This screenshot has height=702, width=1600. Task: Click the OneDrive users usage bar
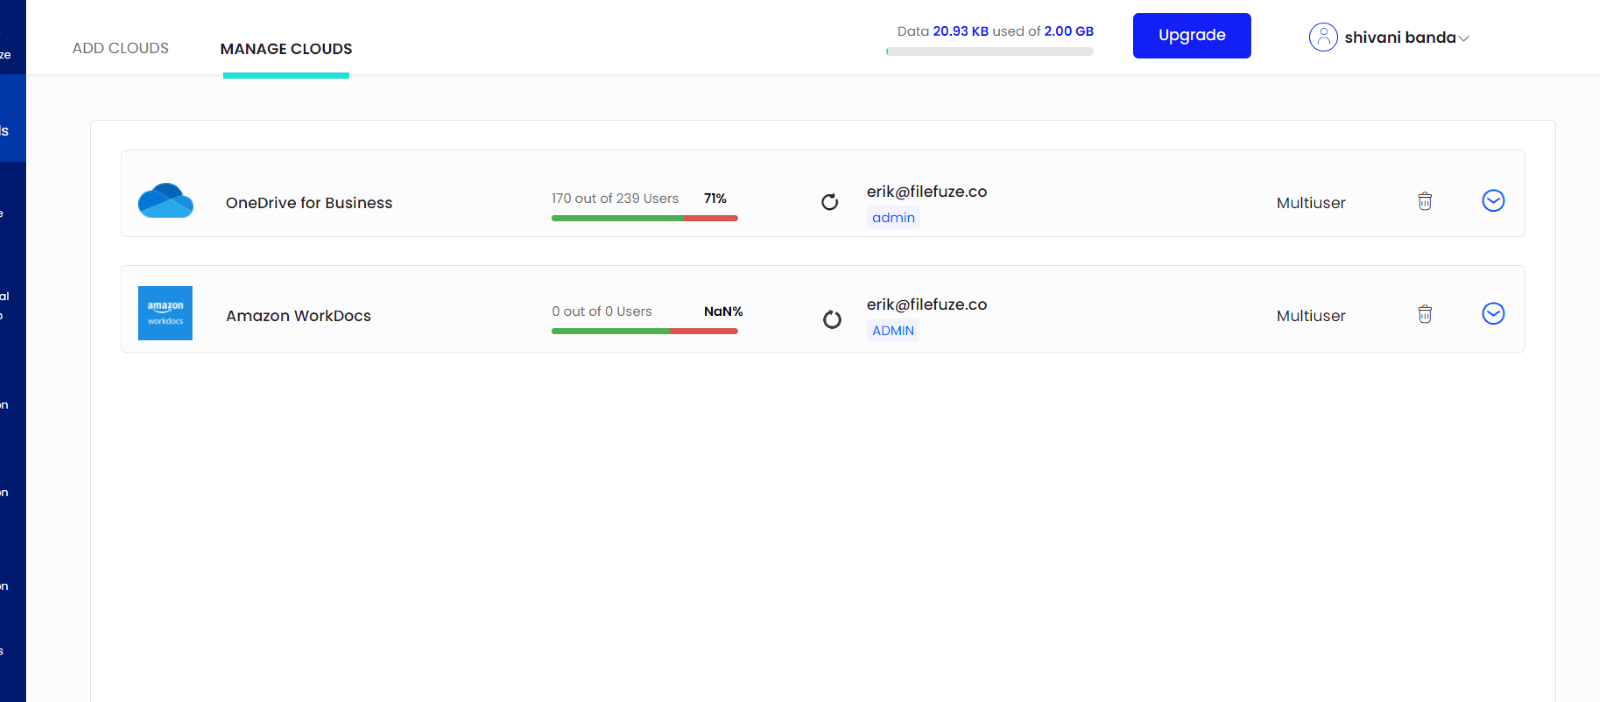pos(645,218)
